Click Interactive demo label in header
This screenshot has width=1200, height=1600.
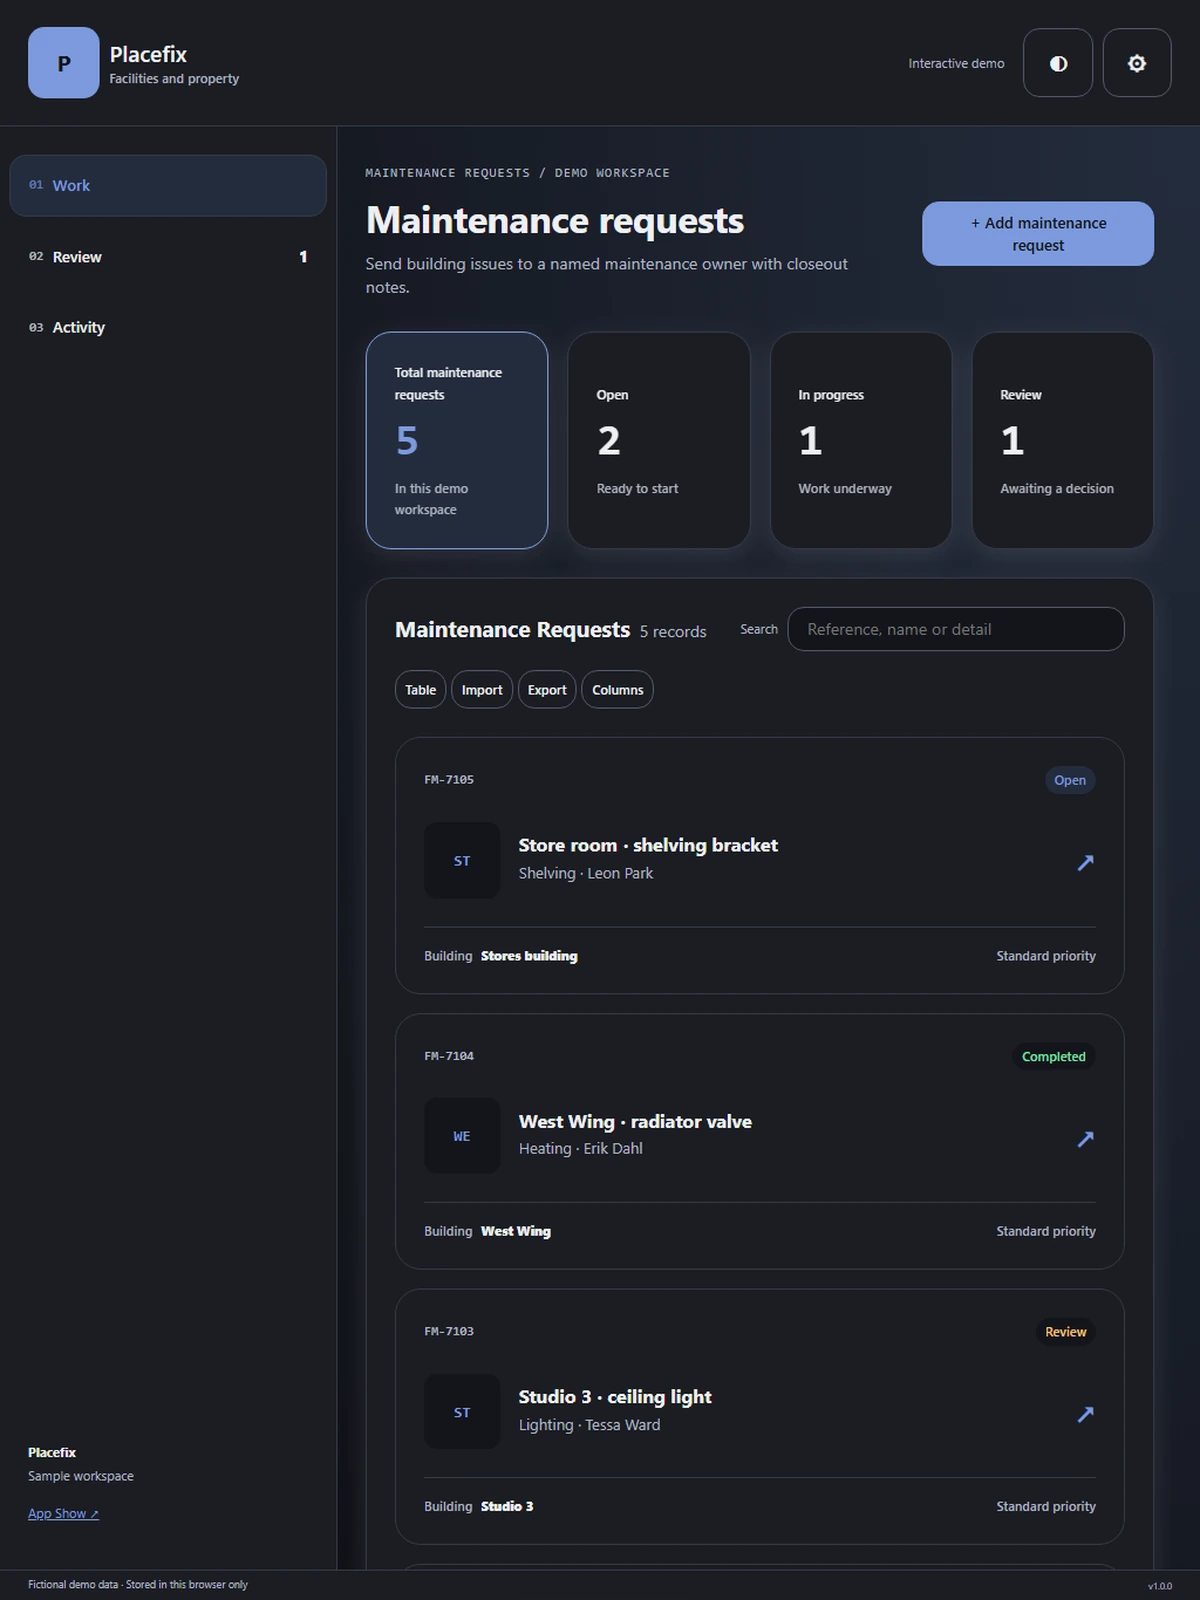(956, 63)
